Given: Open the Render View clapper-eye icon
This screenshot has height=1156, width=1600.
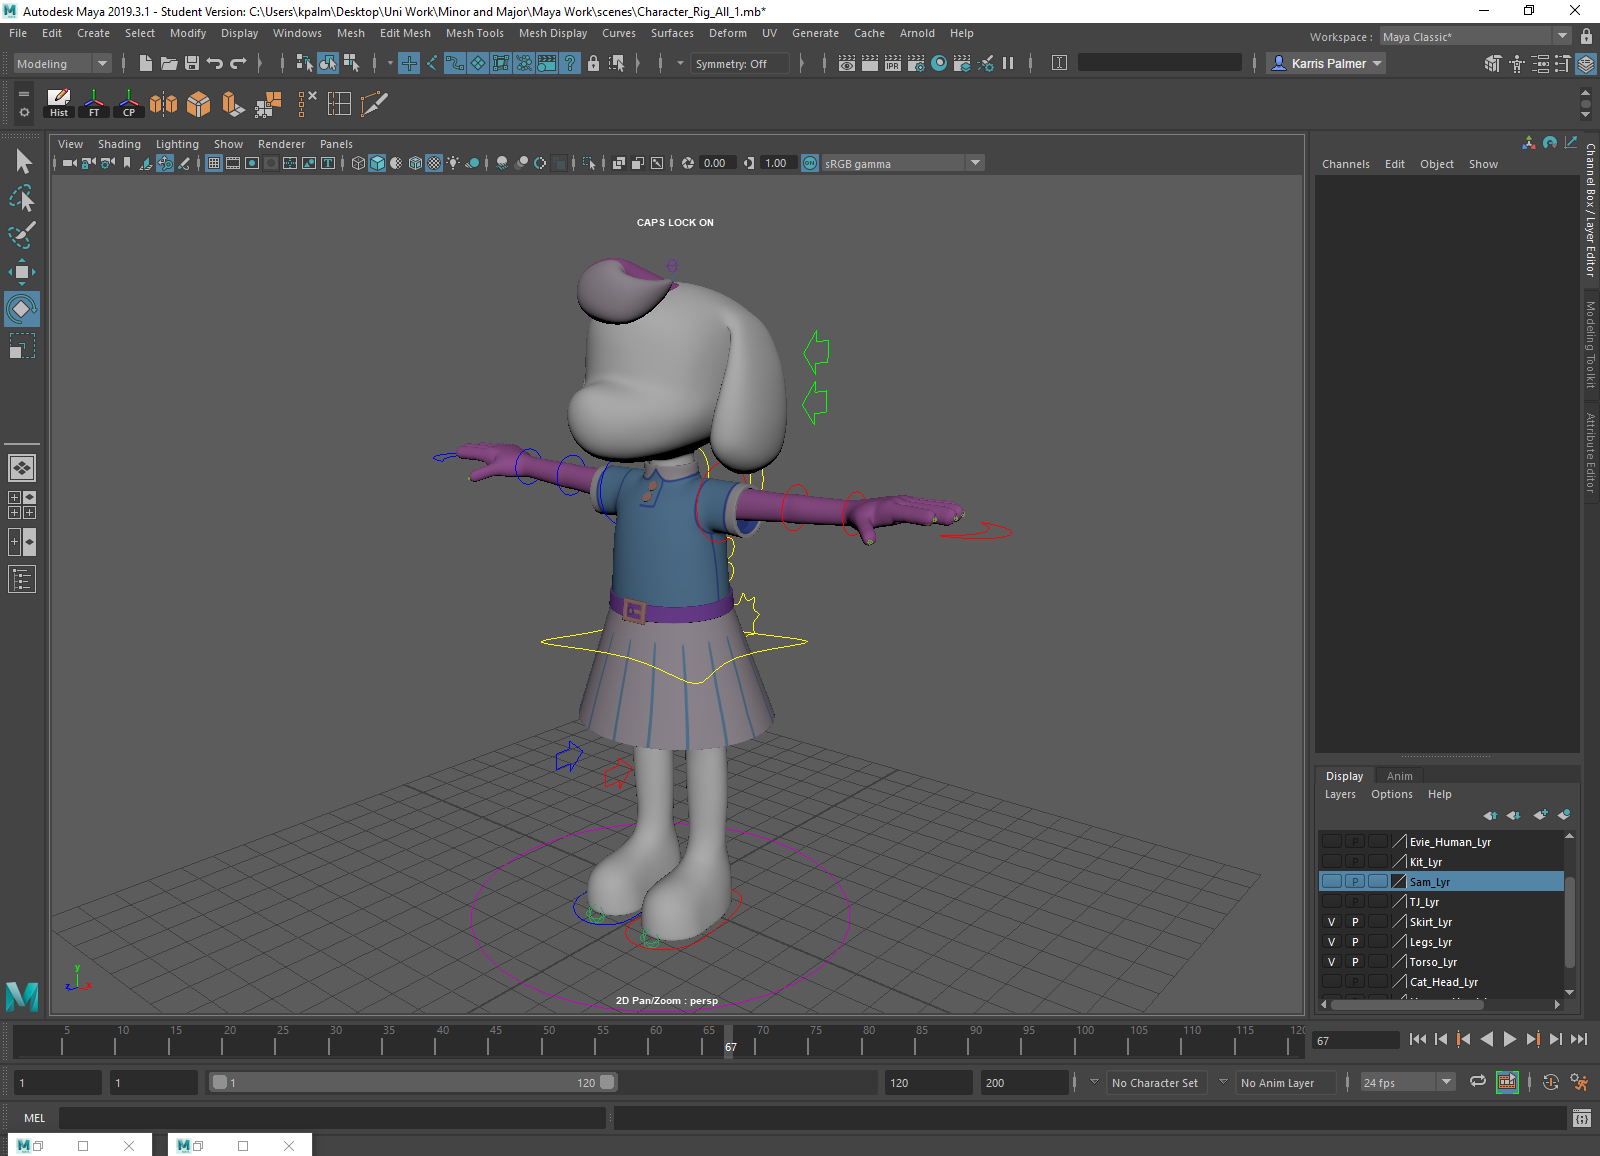Looking at the screenshot, I should (847, 63).
